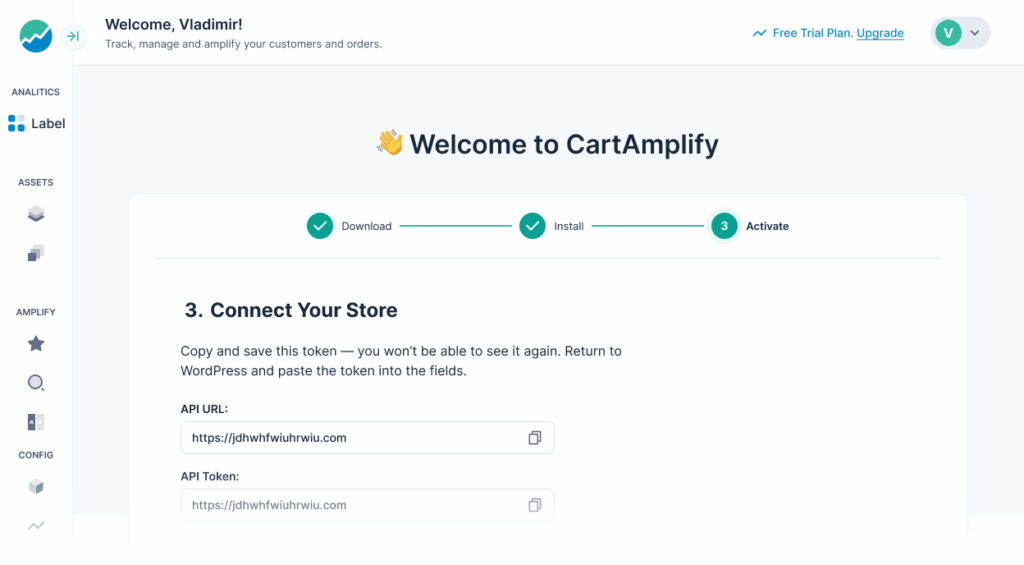This screenshot has width=1024, height=565.
Task: Expand the sidebar with the arrow button
Action: coord(72,37)
